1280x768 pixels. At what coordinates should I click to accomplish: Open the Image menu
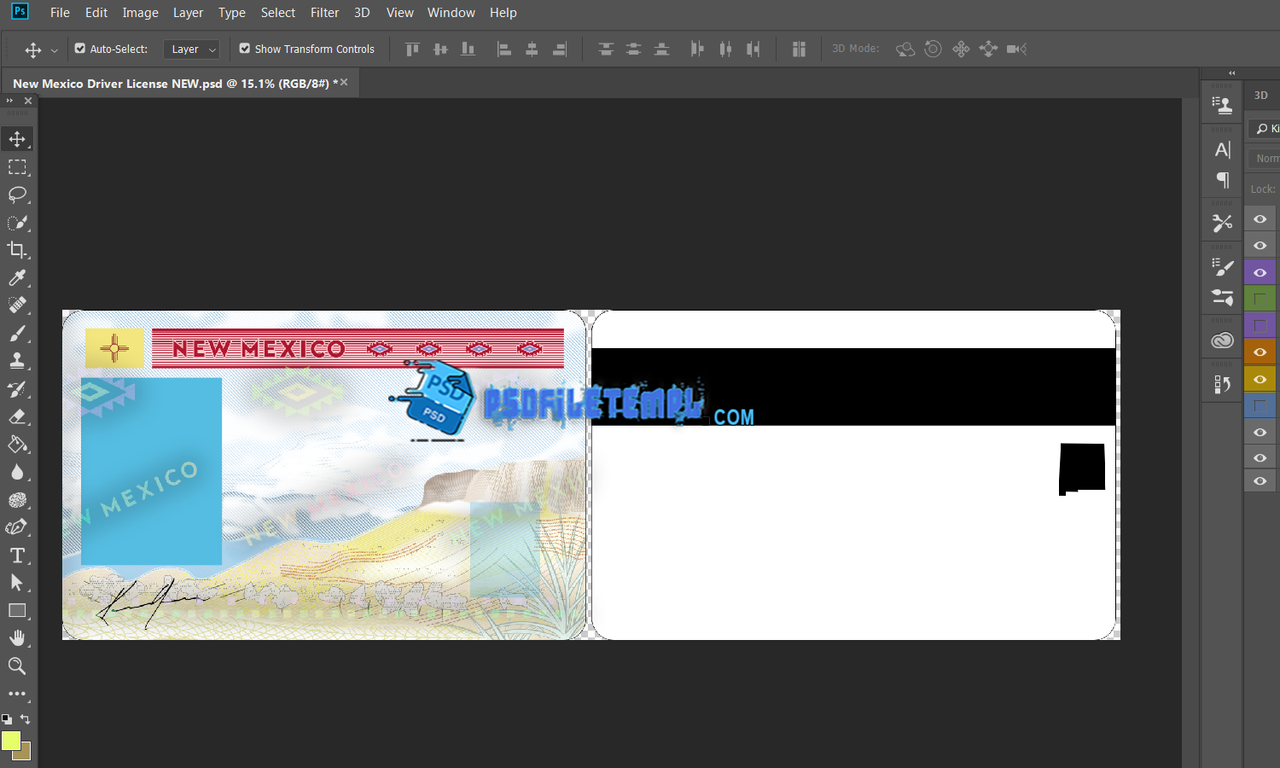coord(140,13)
